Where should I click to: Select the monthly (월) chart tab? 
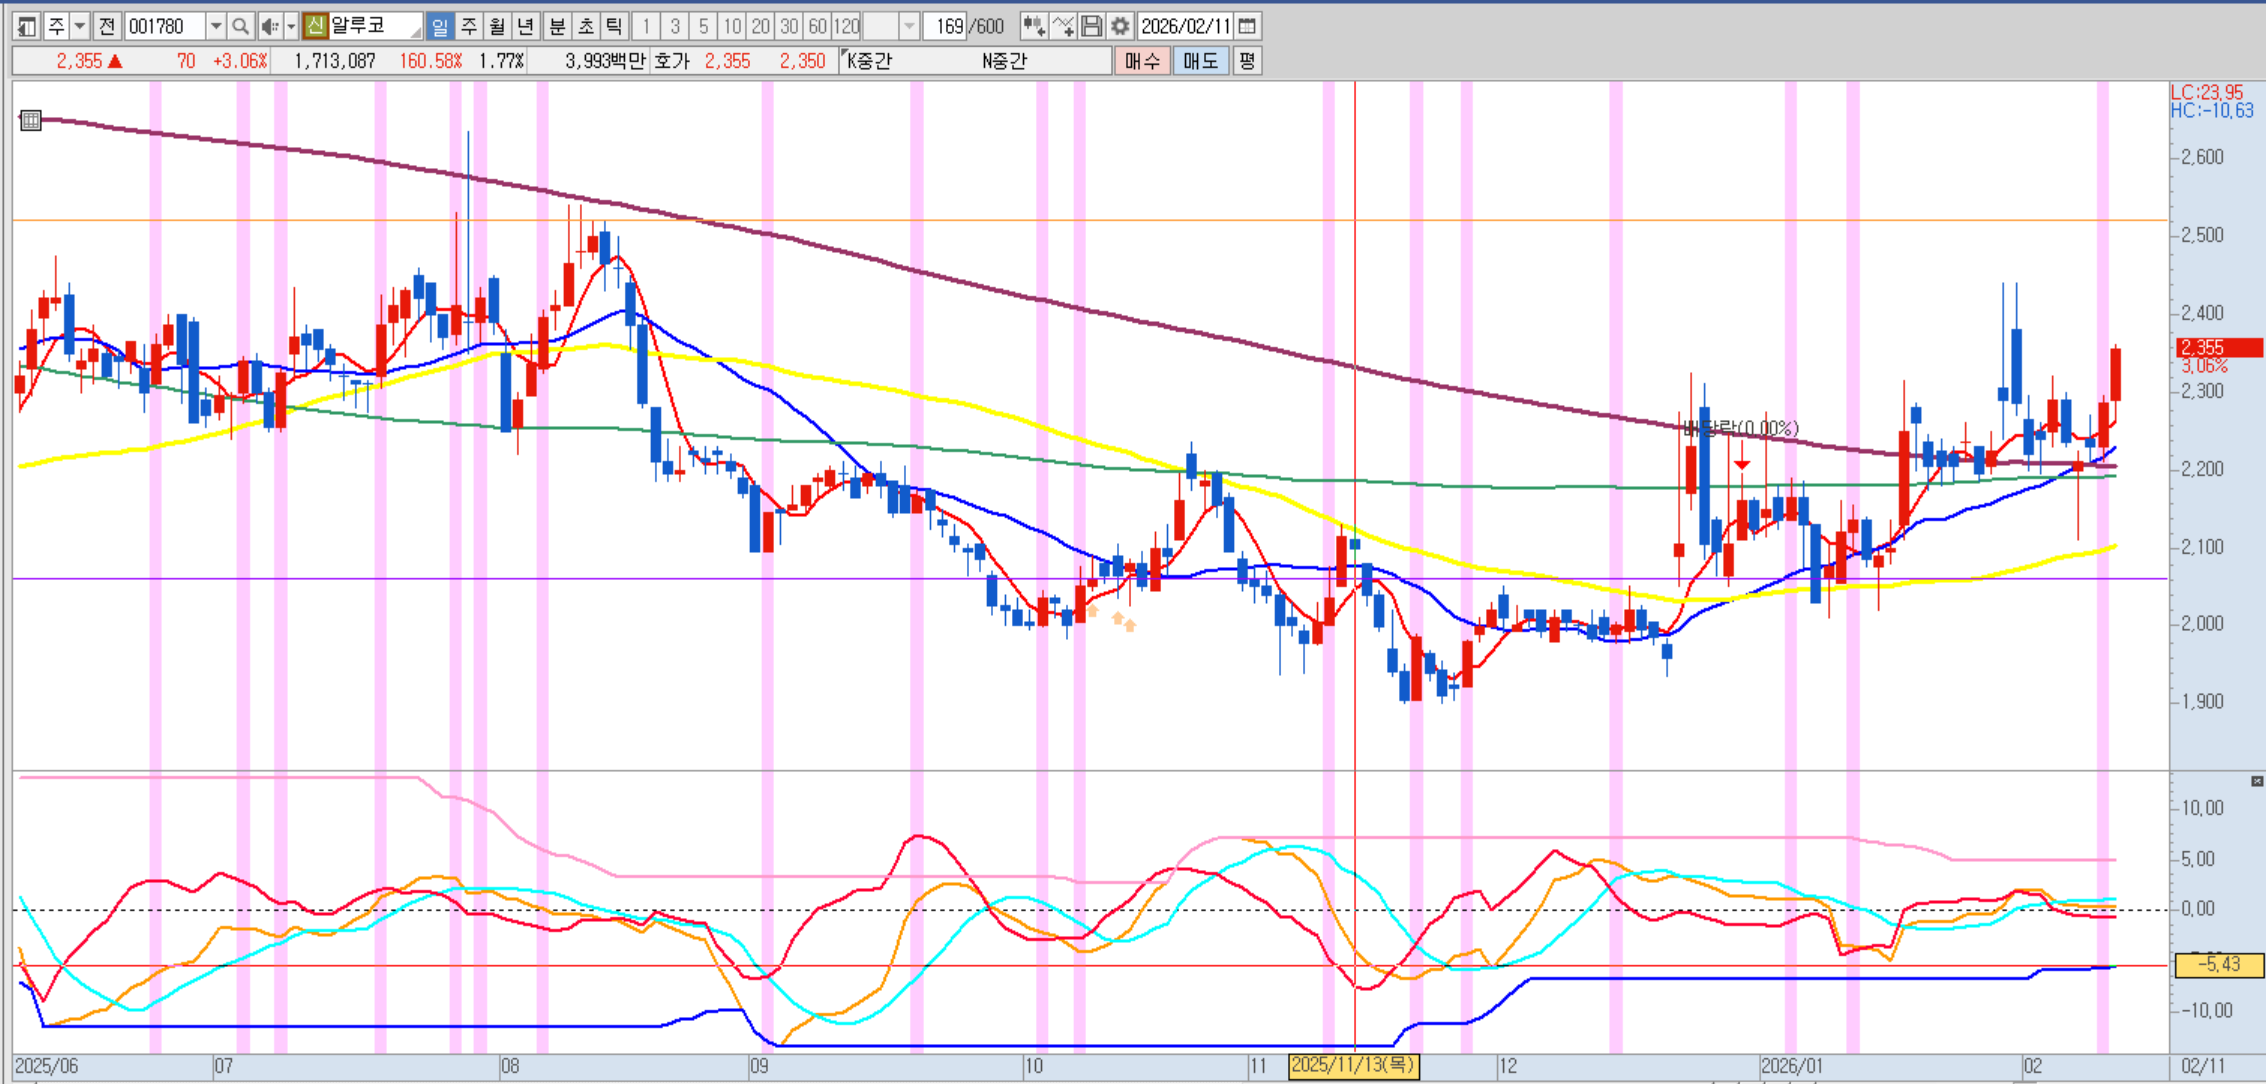coord(496,26)
